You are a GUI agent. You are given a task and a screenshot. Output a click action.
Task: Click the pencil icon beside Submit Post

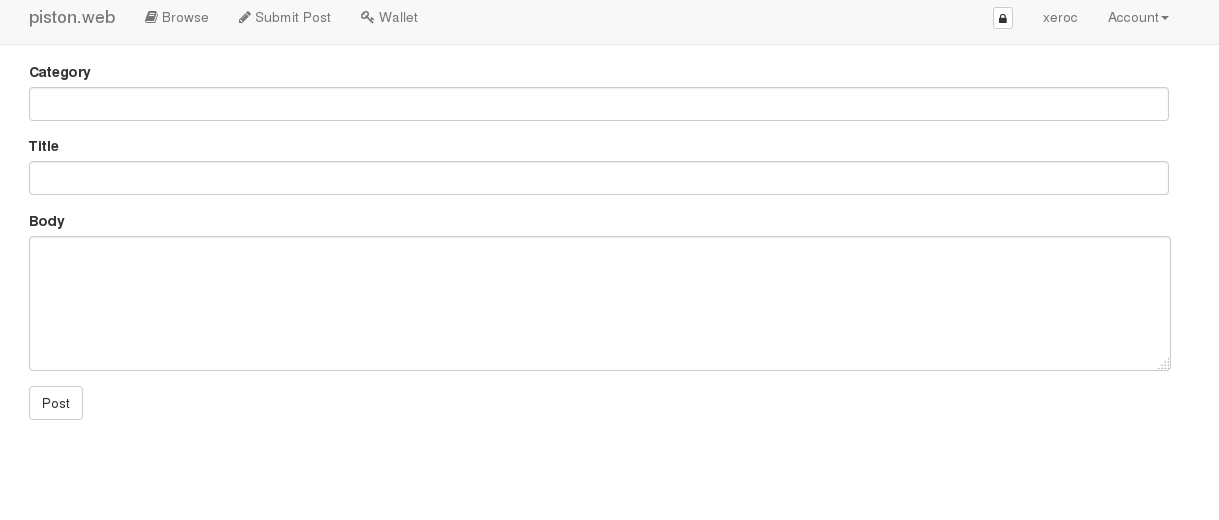(244, 17)
